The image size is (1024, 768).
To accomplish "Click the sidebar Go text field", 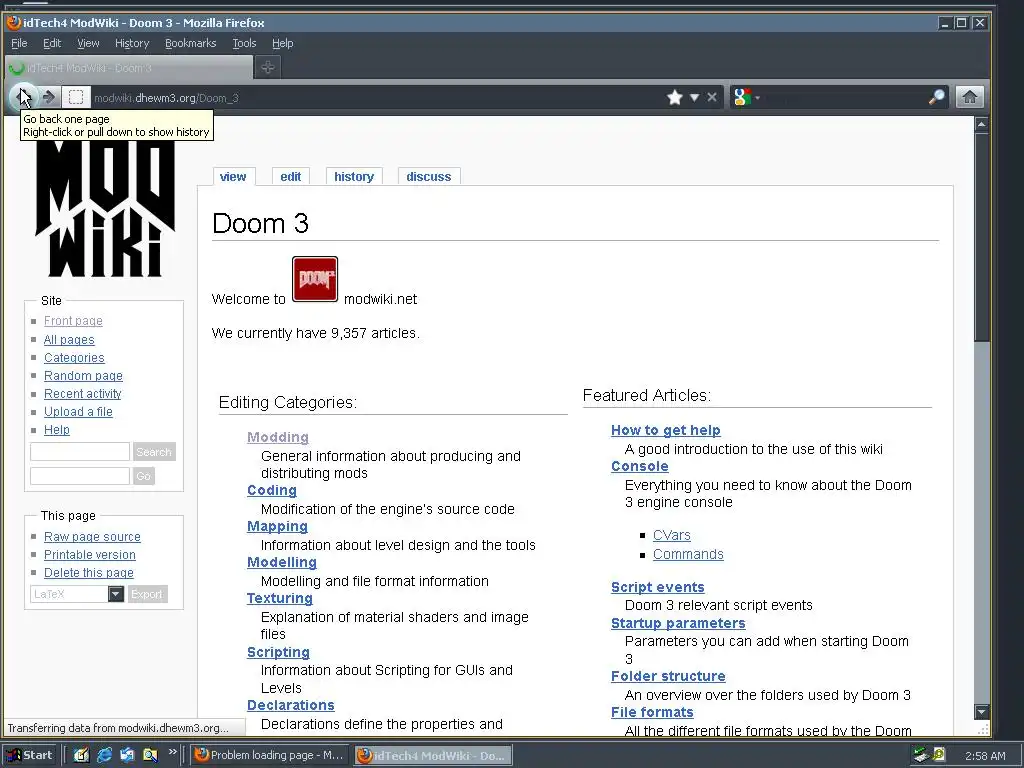I will click(80, 475).
